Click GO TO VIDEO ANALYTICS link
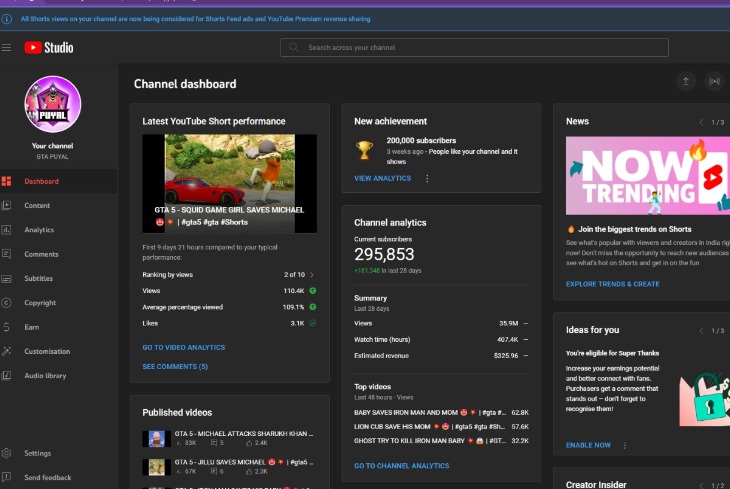Image resolution: width=730 pixels, height=489 pixels. 183,347
